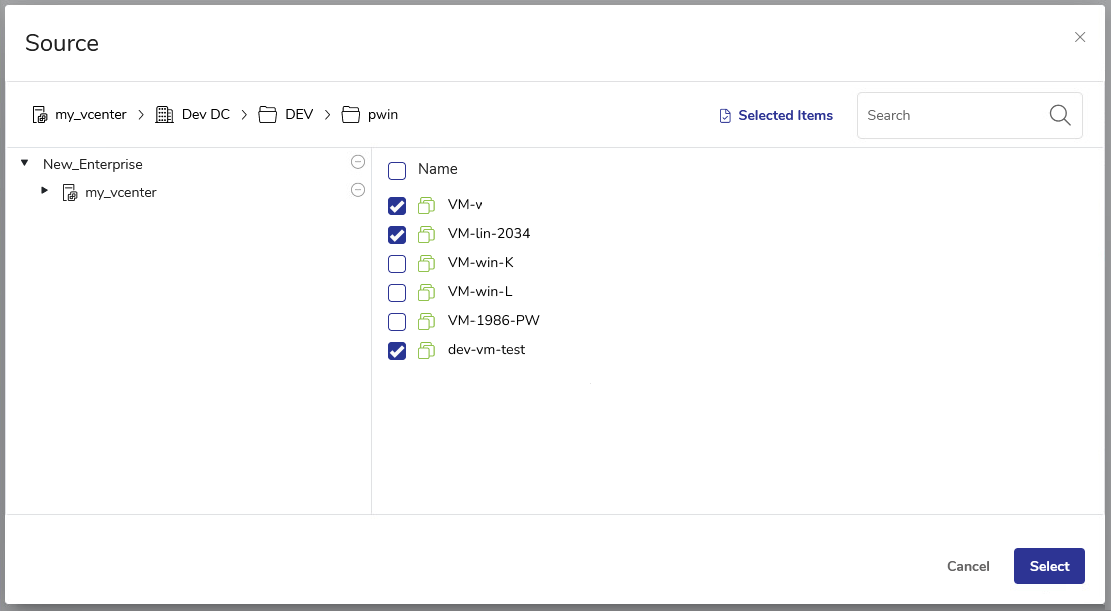
Task: Click the VM icon next to VM-lin-2034
Action: pyautogui.click(x=427, y=235)
